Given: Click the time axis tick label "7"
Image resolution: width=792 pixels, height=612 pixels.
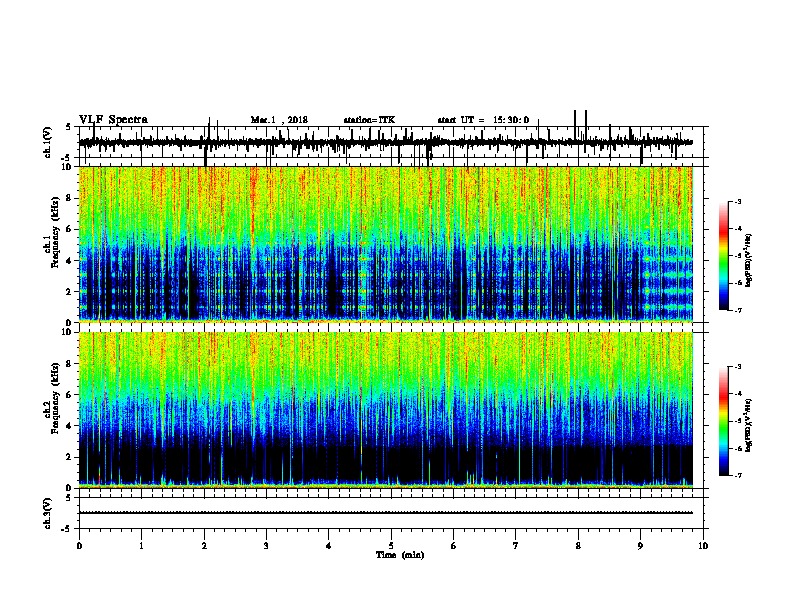Looking at the screenshot, I should point(516,546).
